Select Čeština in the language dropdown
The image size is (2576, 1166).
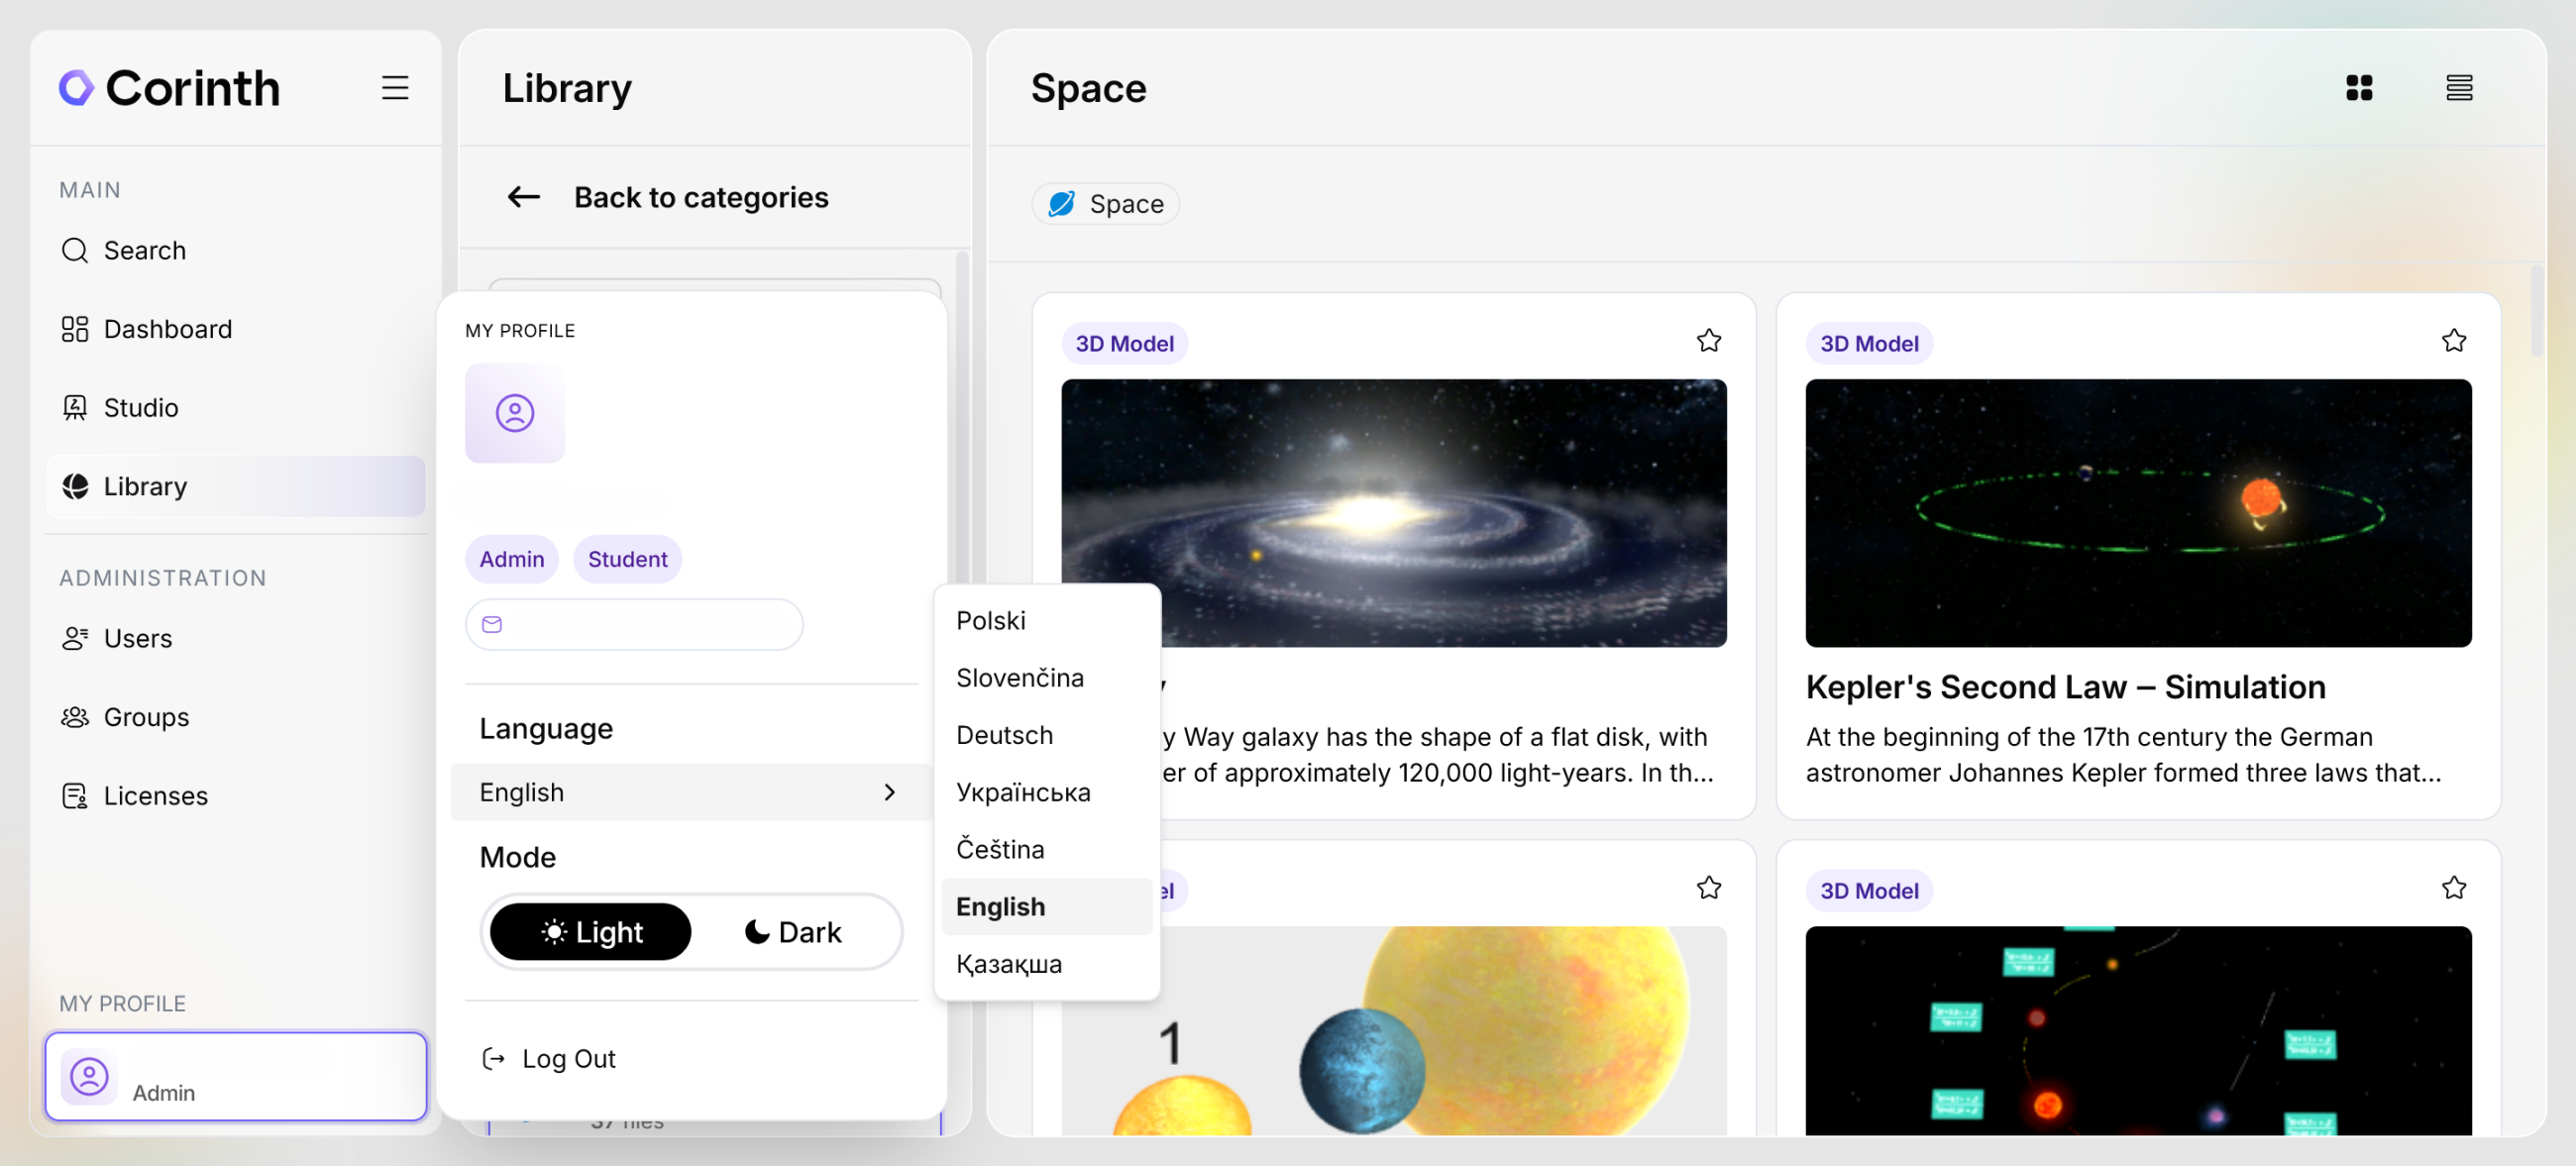[x=999, y=849]
